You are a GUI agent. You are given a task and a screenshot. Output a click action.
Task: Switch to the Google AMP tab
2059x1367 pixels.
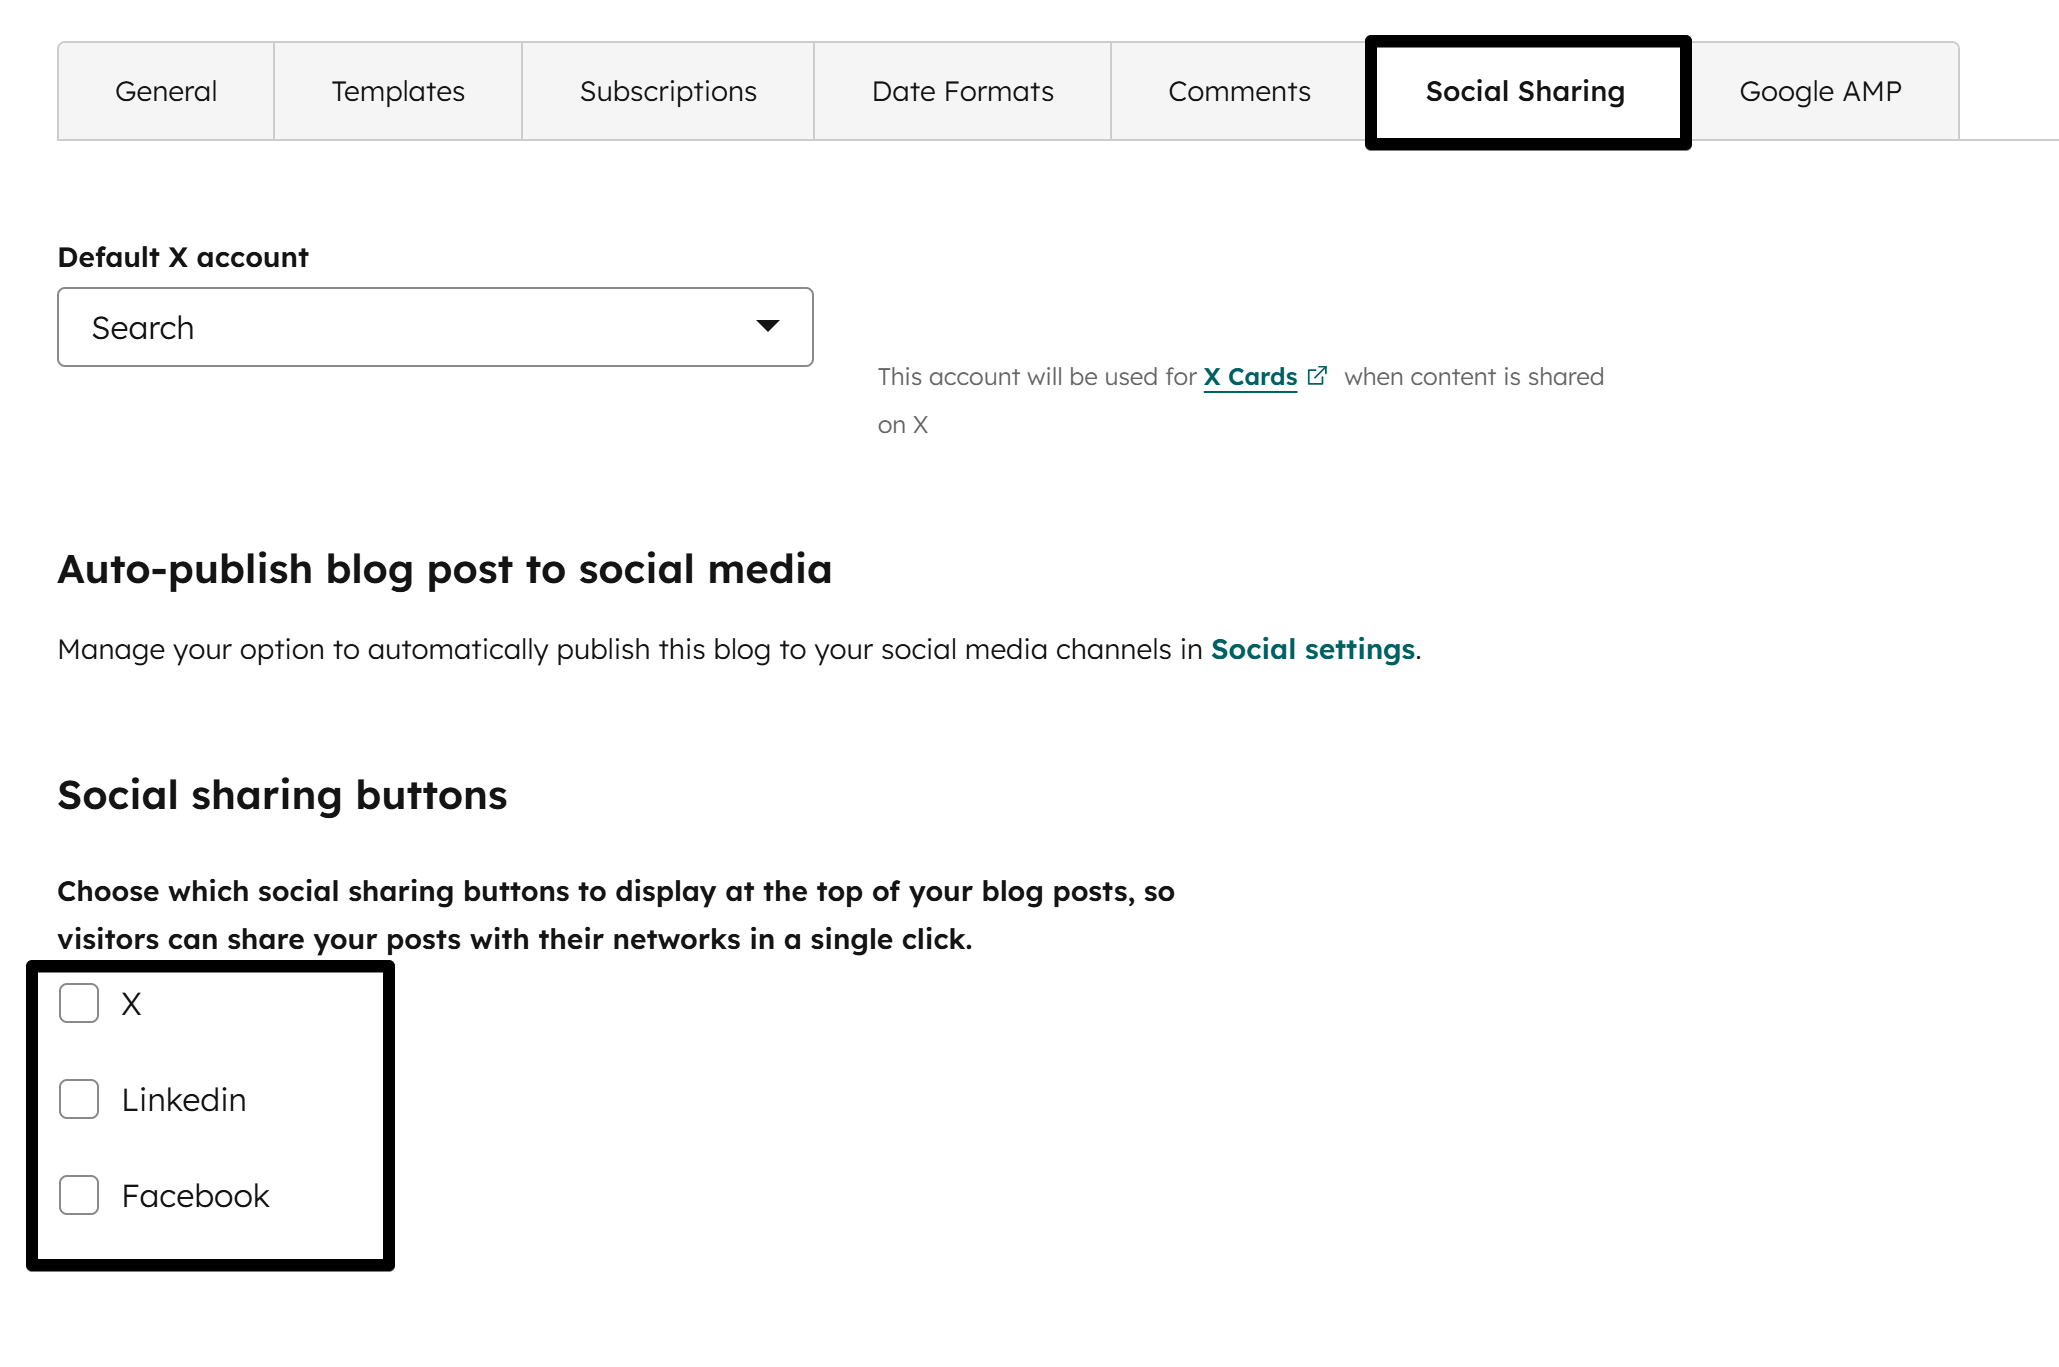point(1820,90)
